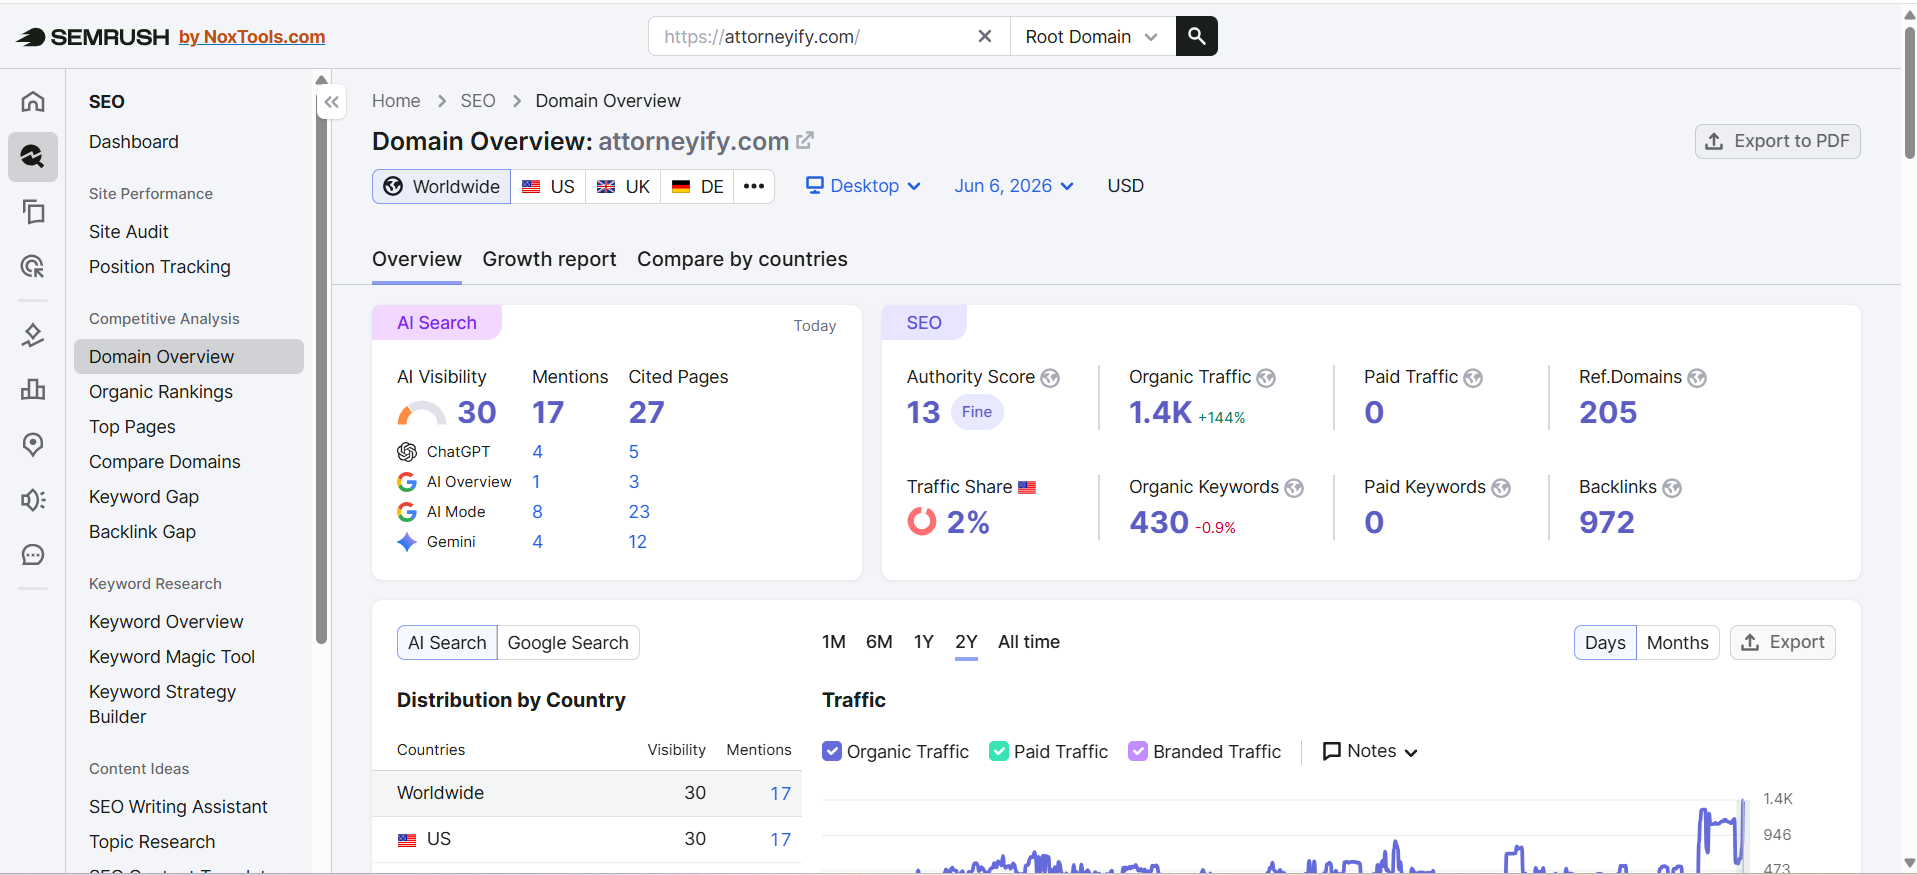Click the Paid Keywords info globe icon
This screenshot has height=875, width=1917.
point(1501,488)
